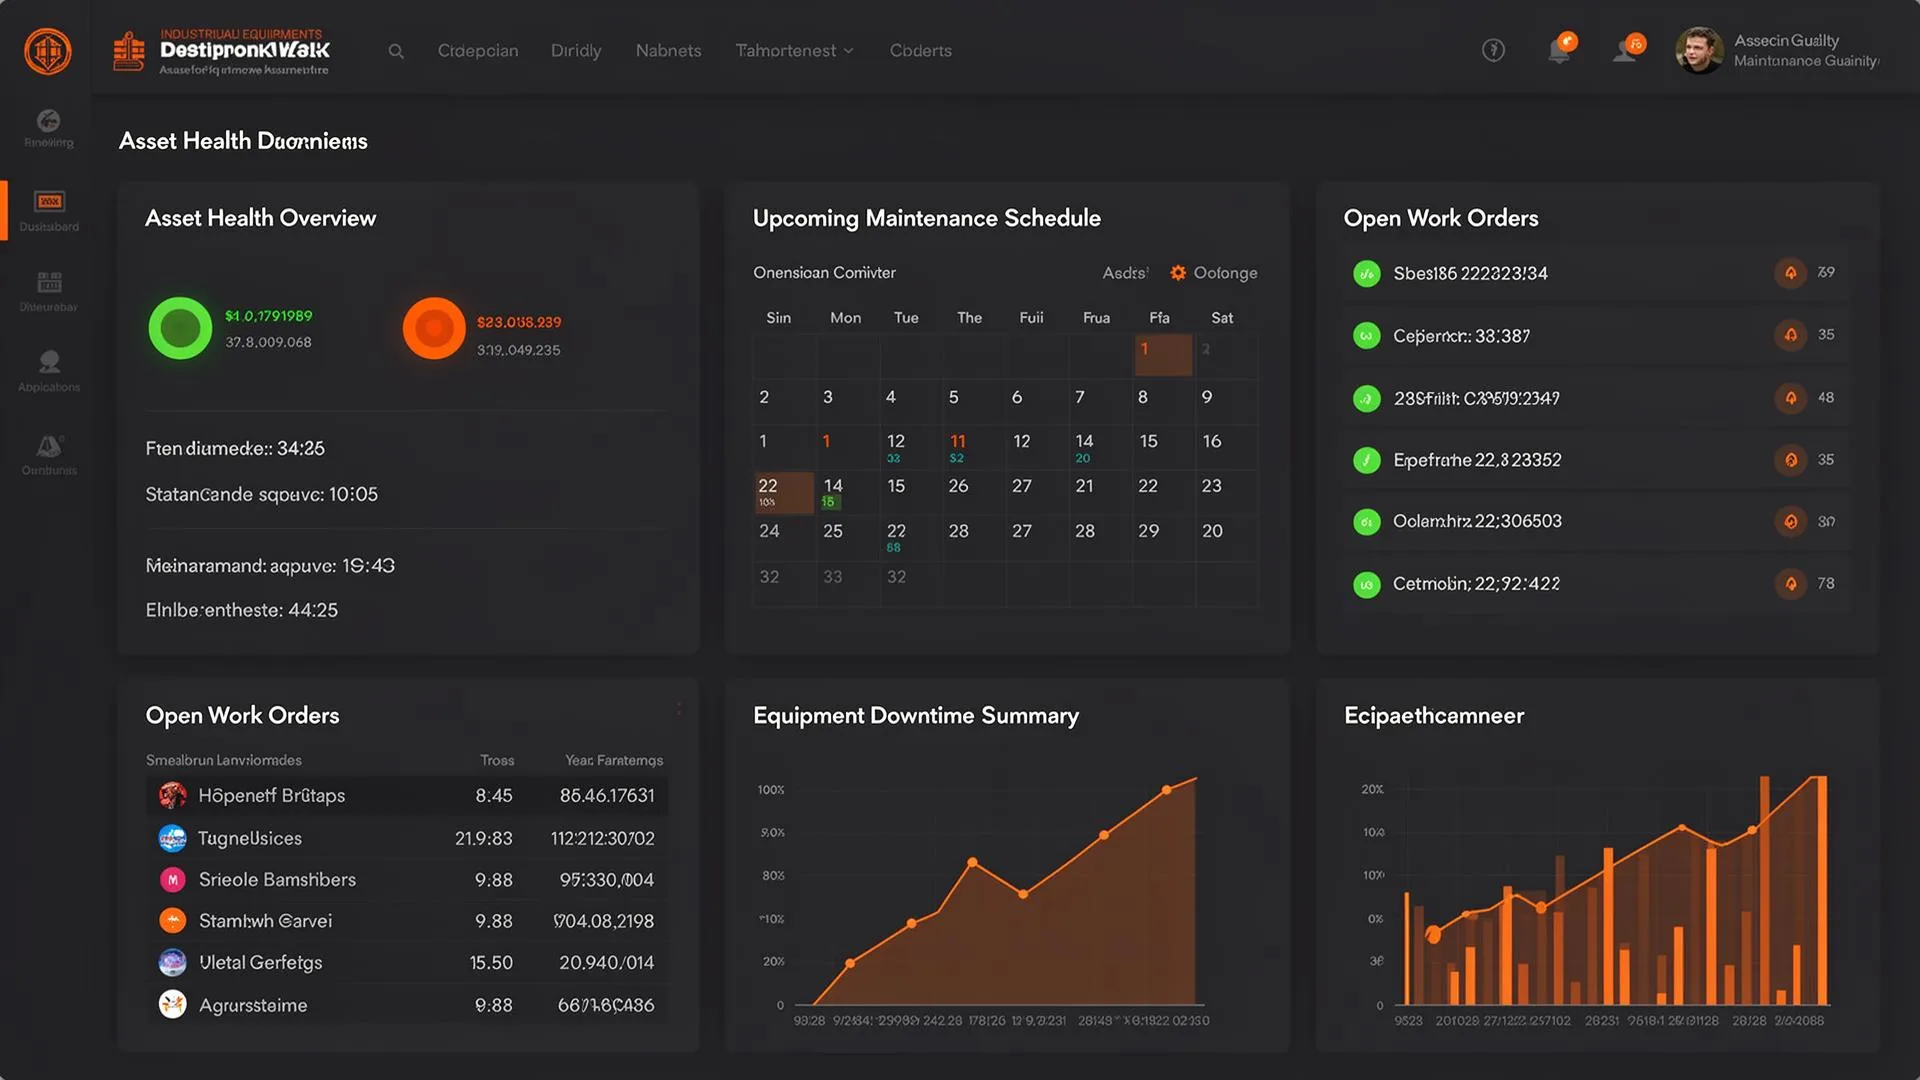Click green status icon for Sbes186 order
Viewport: 1920px width, 1080px height.
1366,273
